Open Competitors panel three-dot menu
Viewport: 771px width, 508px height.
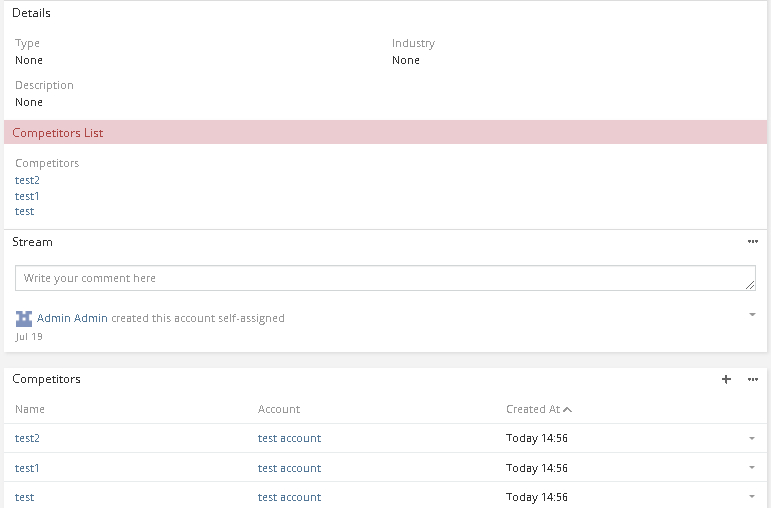click(753, 380)
